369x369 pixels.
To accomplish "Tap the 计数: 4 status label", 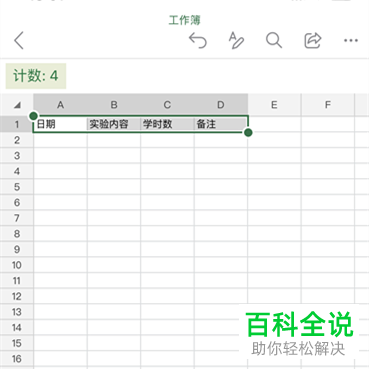I will (x=36, y=76).
